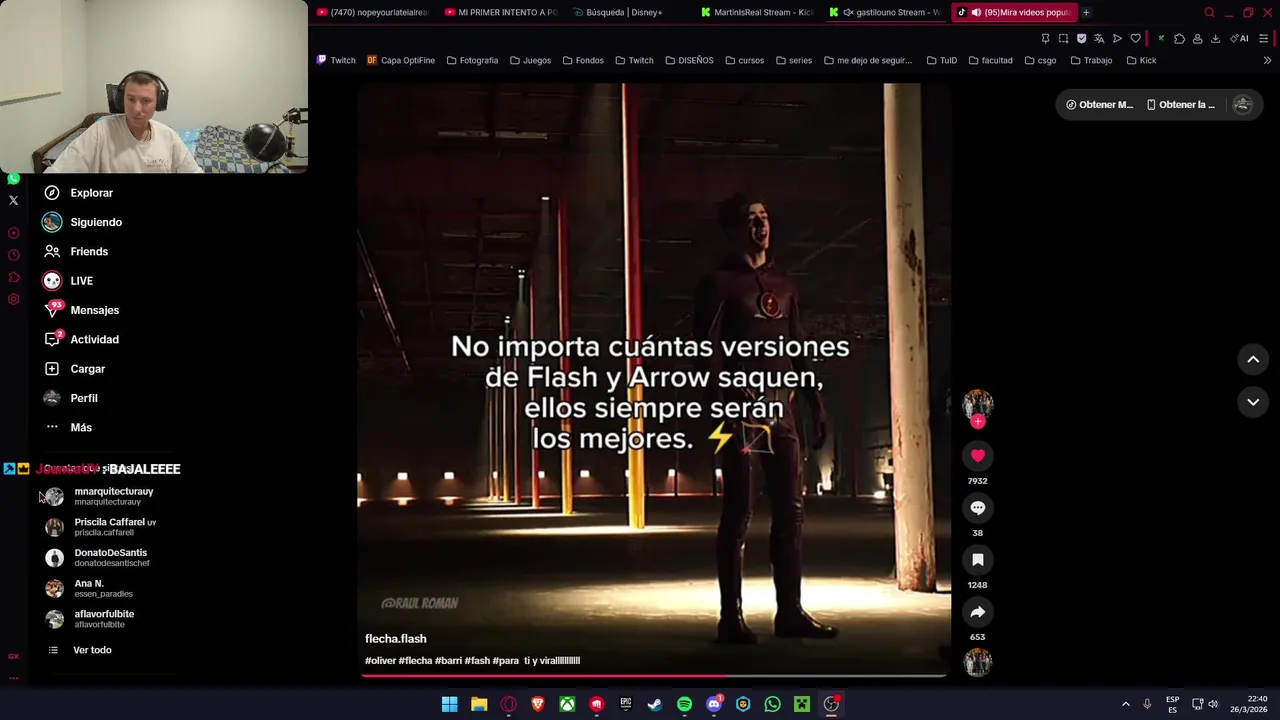Click the browser toolbar heart icon
This screenshot has height=720, width=1280.
click(x=1135, y=38)
